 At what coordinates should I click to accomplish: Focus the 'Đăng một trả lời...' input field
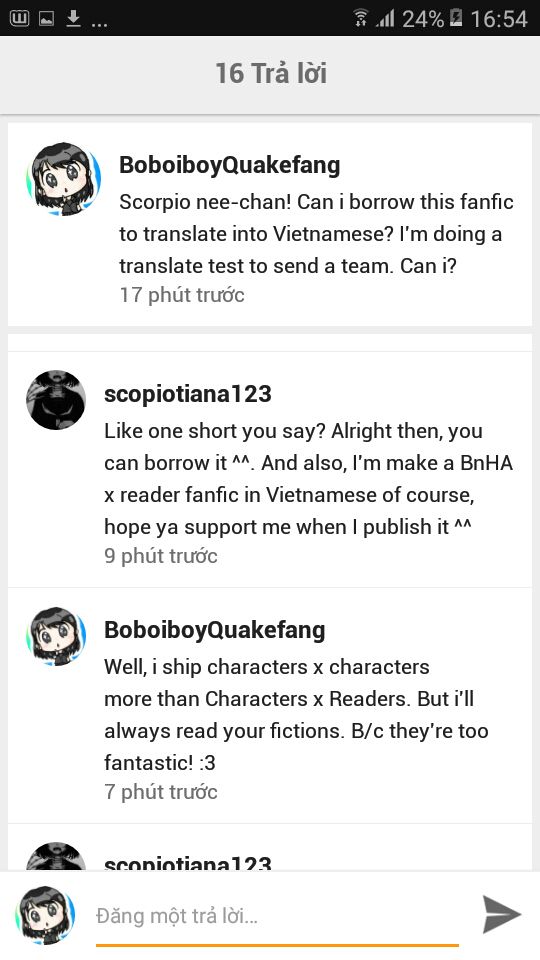277,916
